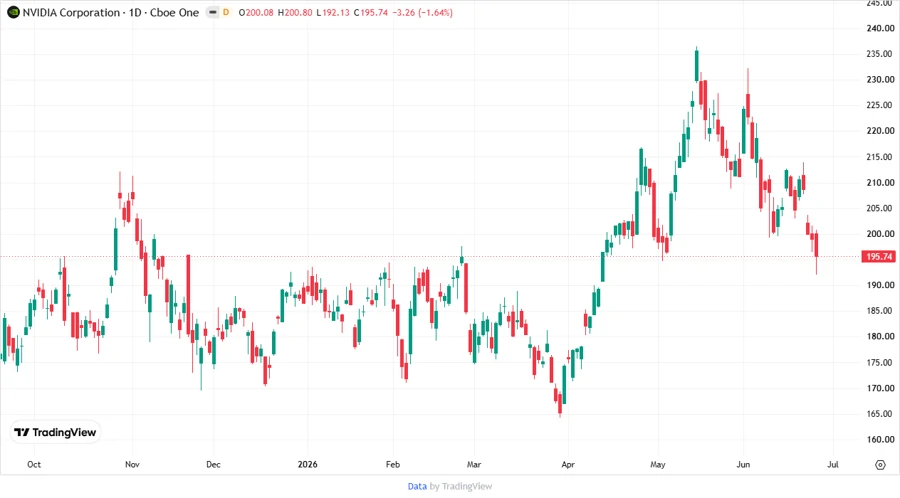Click the 'Dec' time axis label
The height and width of the screenshot is (498, 900).
pyautogui.click(x=213, y=465)
